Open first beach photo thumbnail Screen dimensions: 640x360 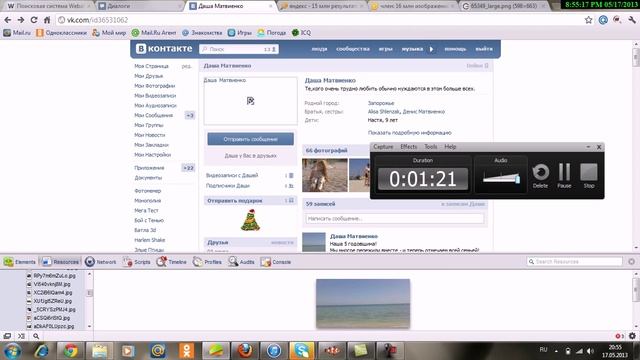(x=325, y=175)
